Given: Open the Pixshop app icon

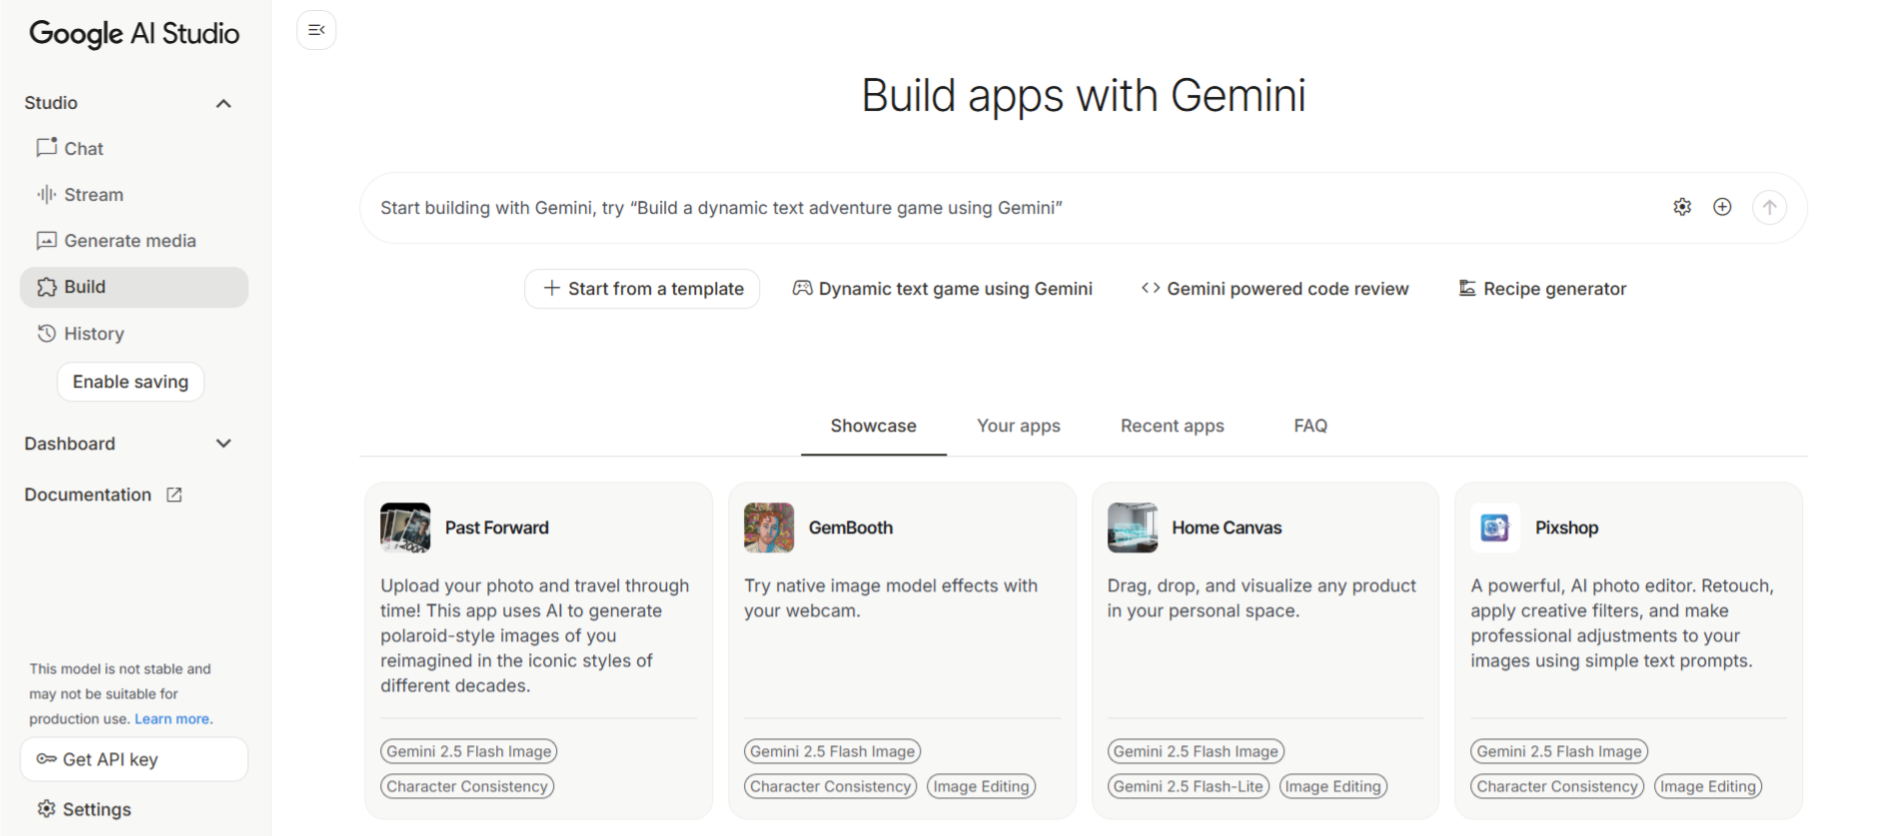Looking at the screenshot, I should tap(1495, 527).
